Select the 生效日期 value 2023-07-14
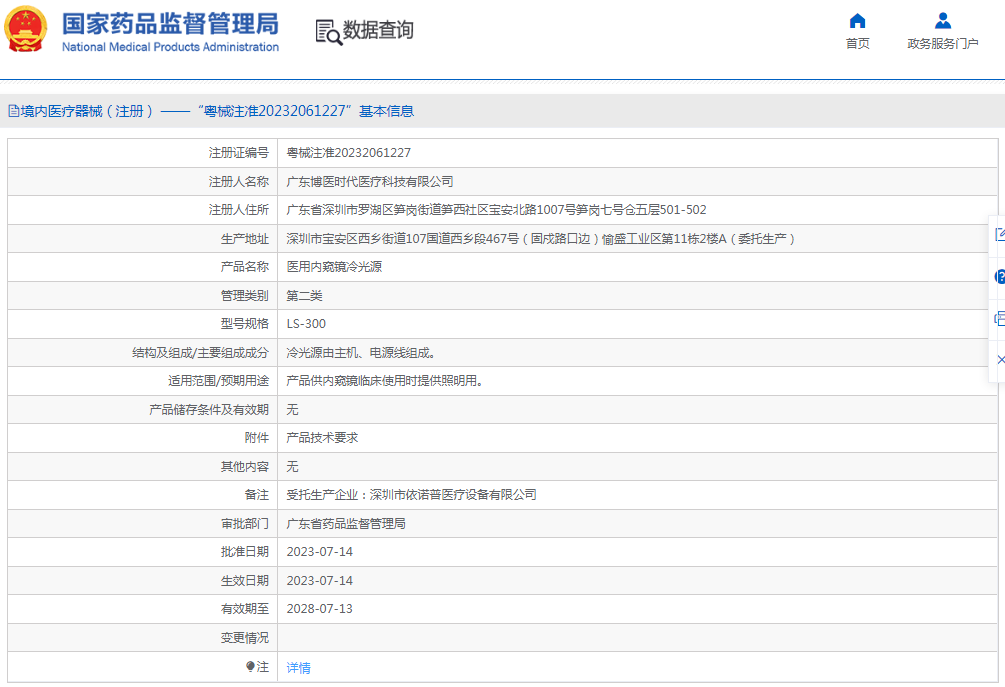 (319, 581)
